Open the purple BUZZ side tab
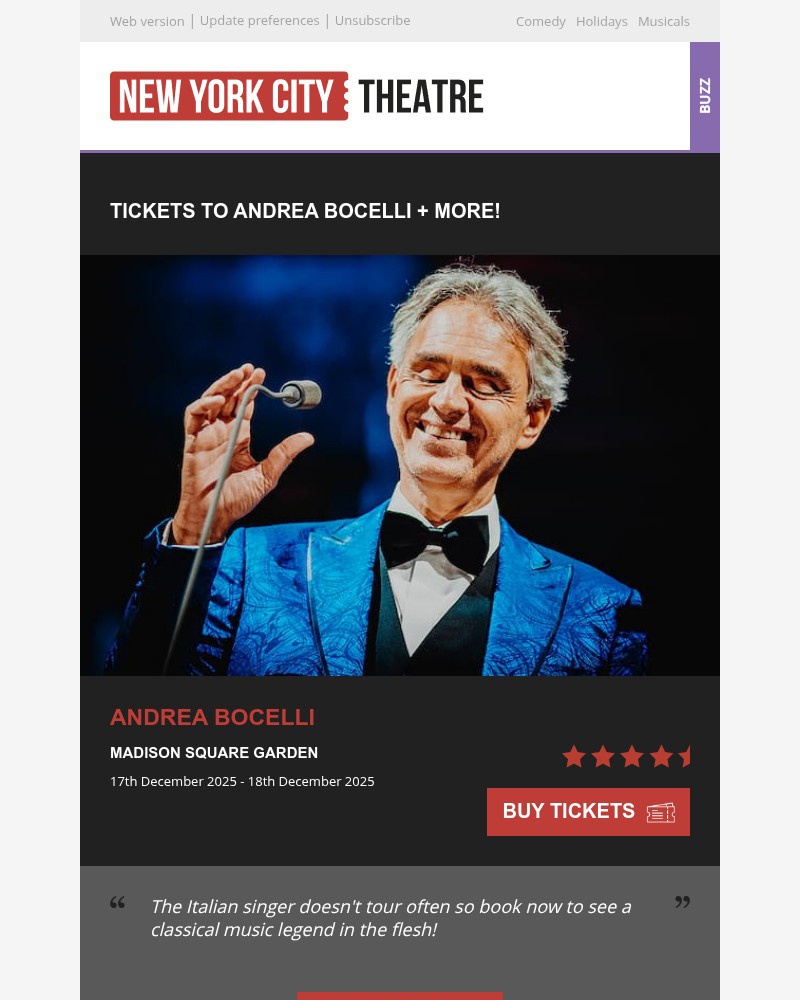Screen dimensions: 800x1000 coord(705,96)
